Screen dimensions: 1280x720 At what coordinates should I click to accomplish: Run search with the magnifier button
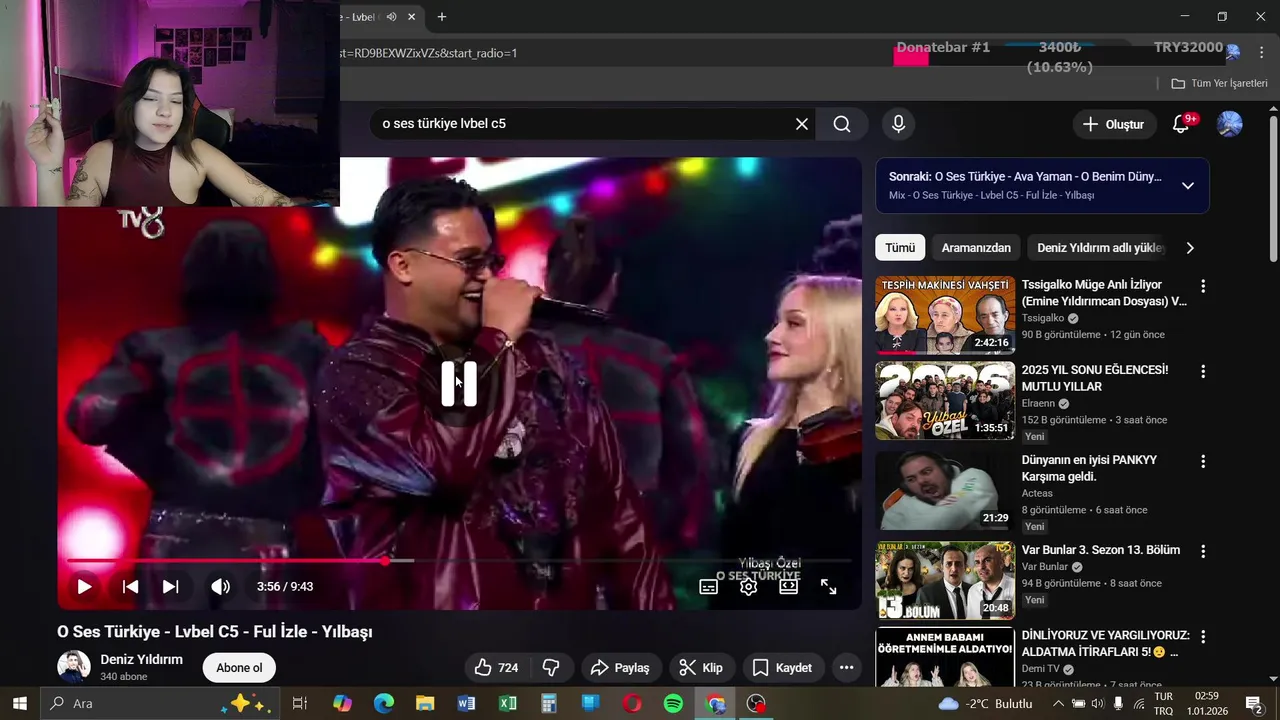(x=842, y=124)
